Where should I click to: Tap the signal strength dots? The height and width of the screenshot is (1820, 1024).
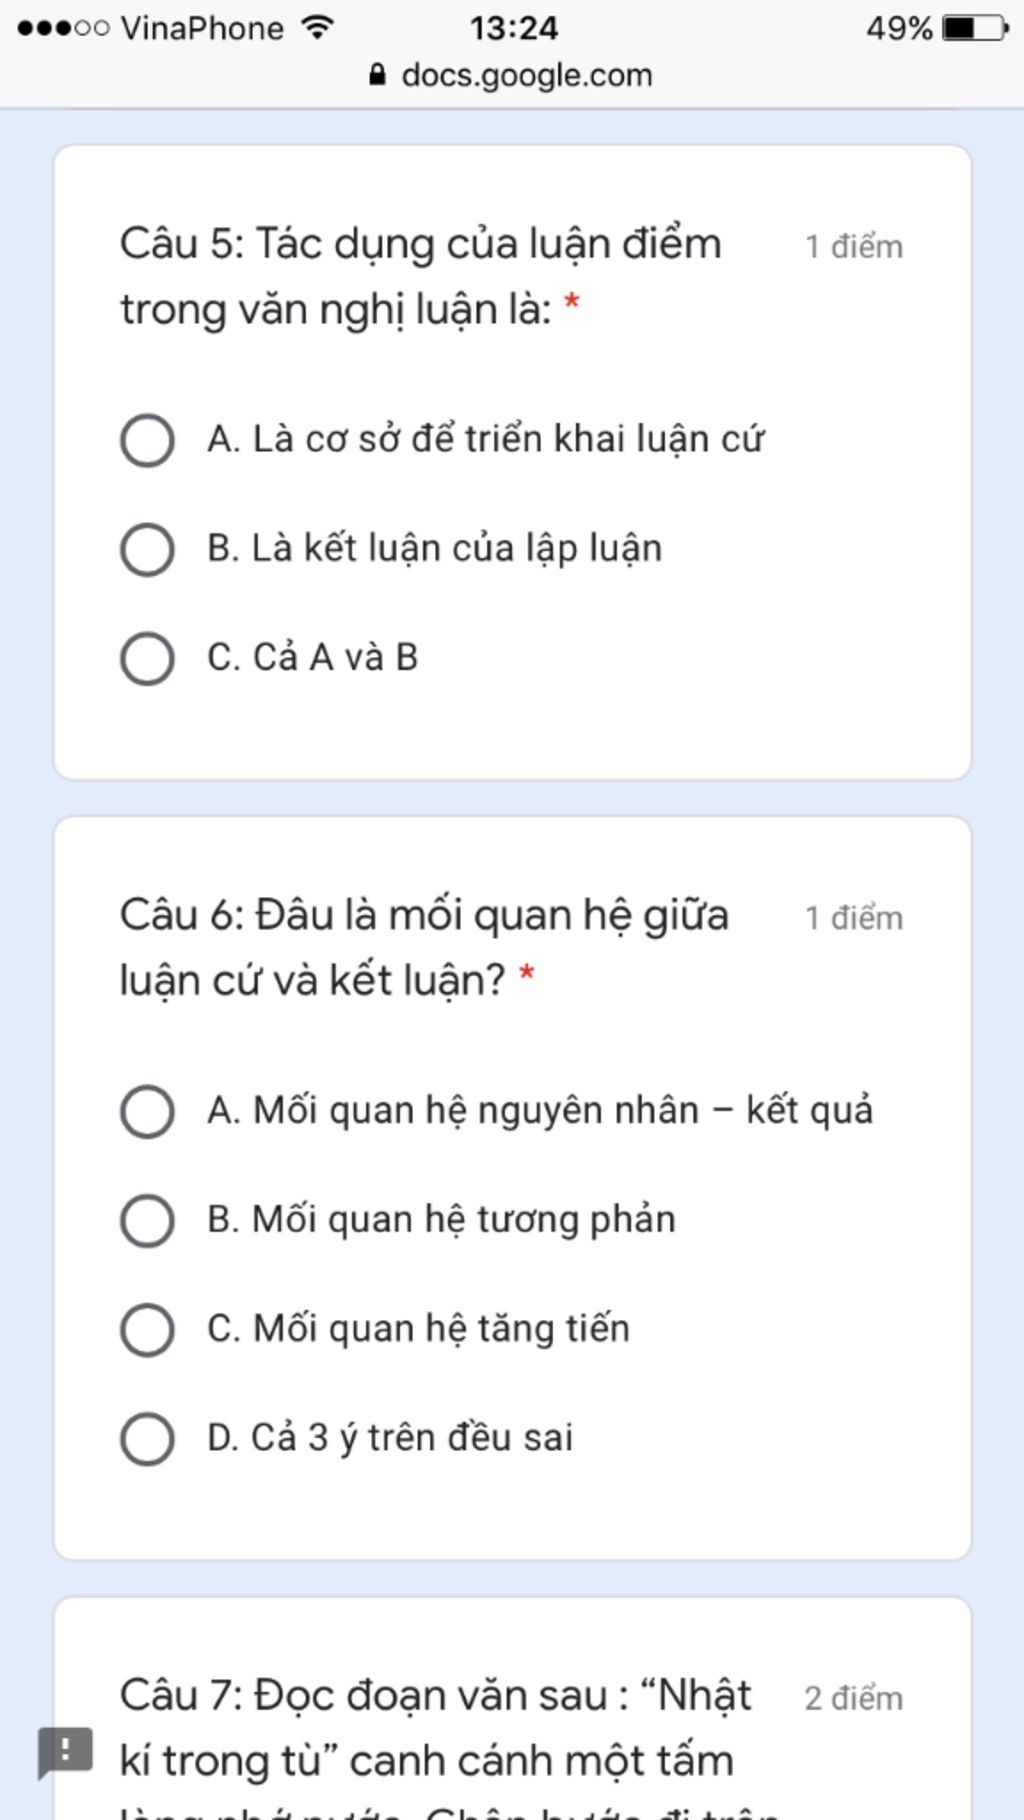[x=63, y=28]
